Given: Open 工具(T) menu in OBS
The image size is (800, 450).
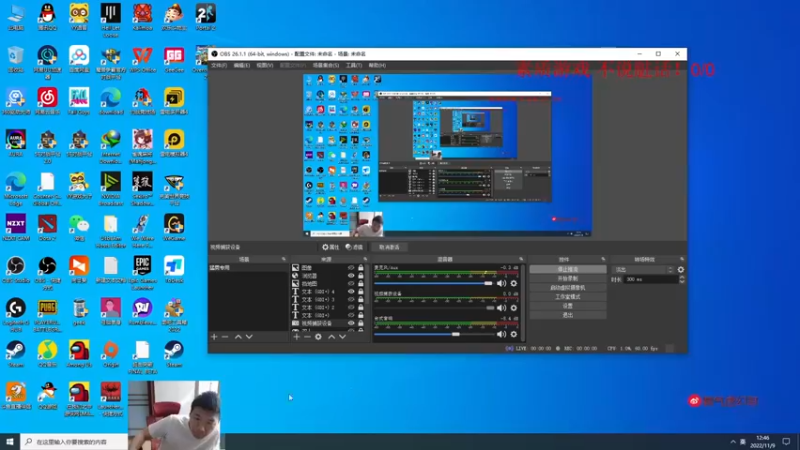Looking at the screenshot, I should click(x=354, y=65).
